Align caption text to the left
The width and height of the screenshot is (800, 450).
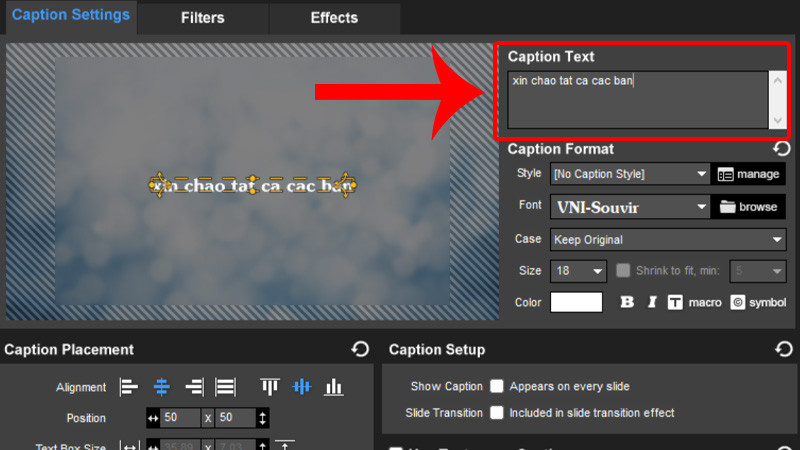click(x=130, y=387)
